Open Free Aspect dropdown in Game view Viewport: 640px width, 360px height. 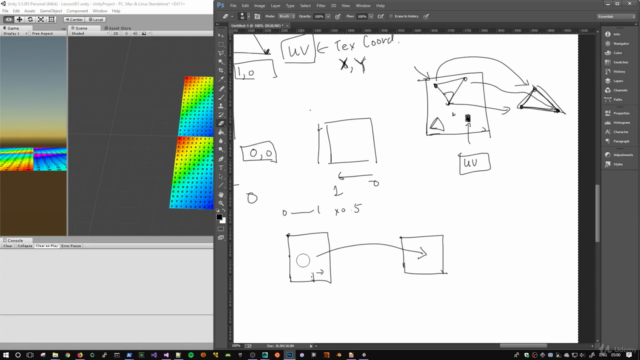(x=48, y=33)
